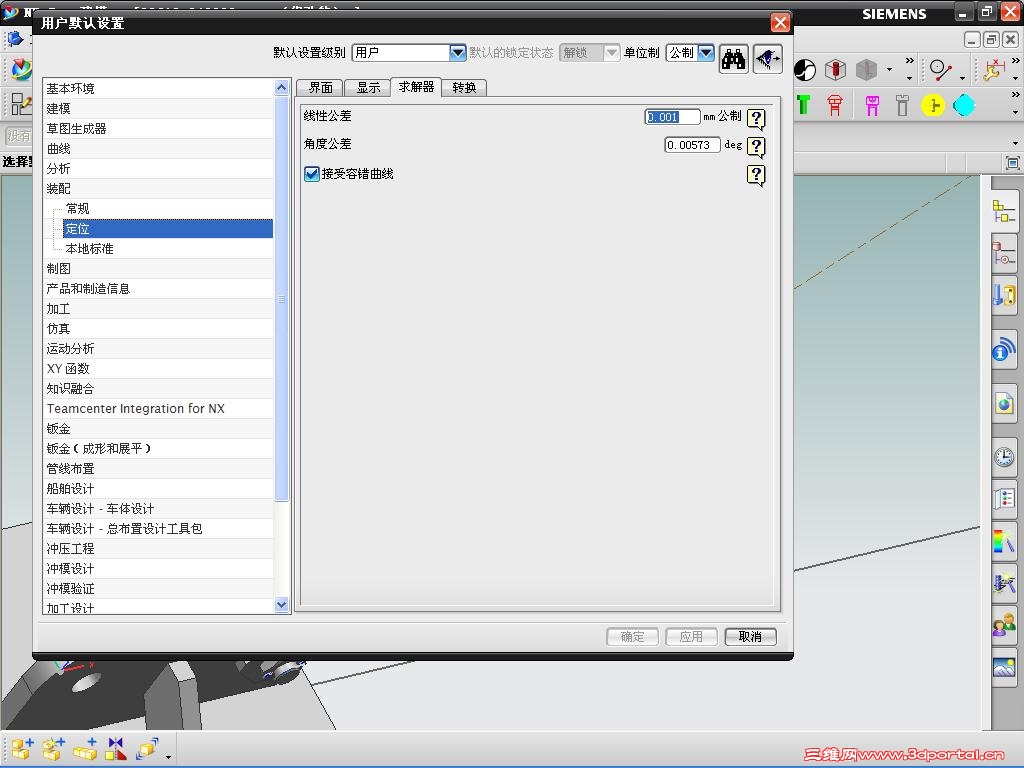This screenshot has height=768, width=1024.
Task: Select 常规 under 装配
Action: (168, 209)
